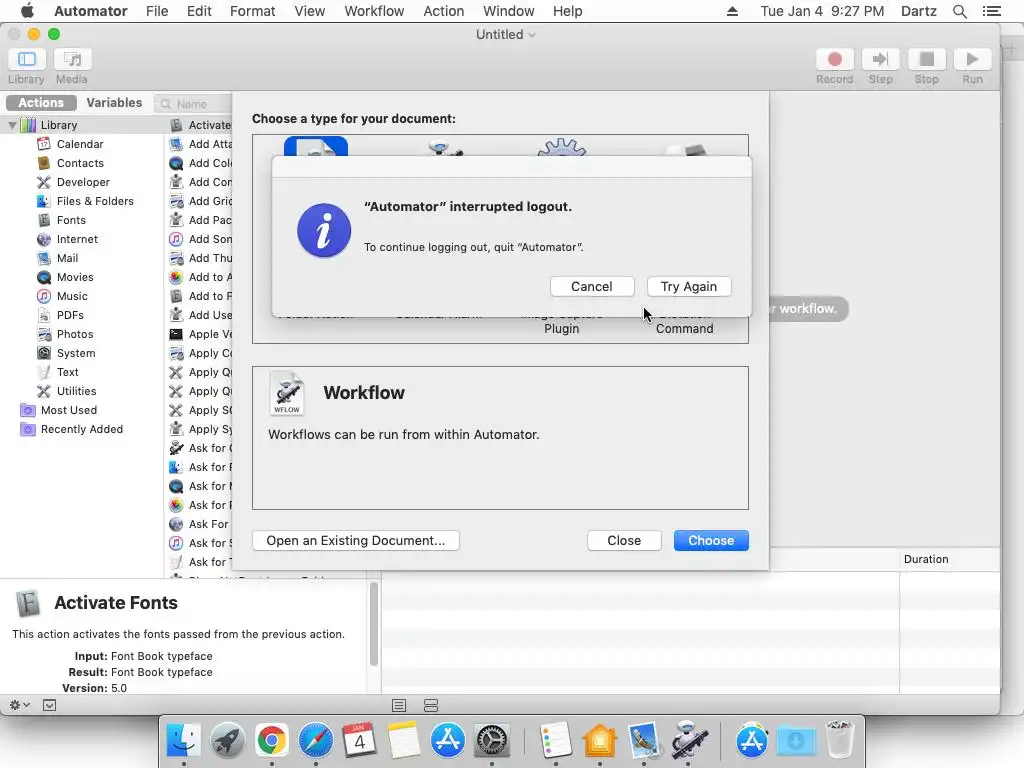The width and height of the screenshot is (1024, 768).
Task: Select Contacts category in Library list
Action: coord(80,163)
